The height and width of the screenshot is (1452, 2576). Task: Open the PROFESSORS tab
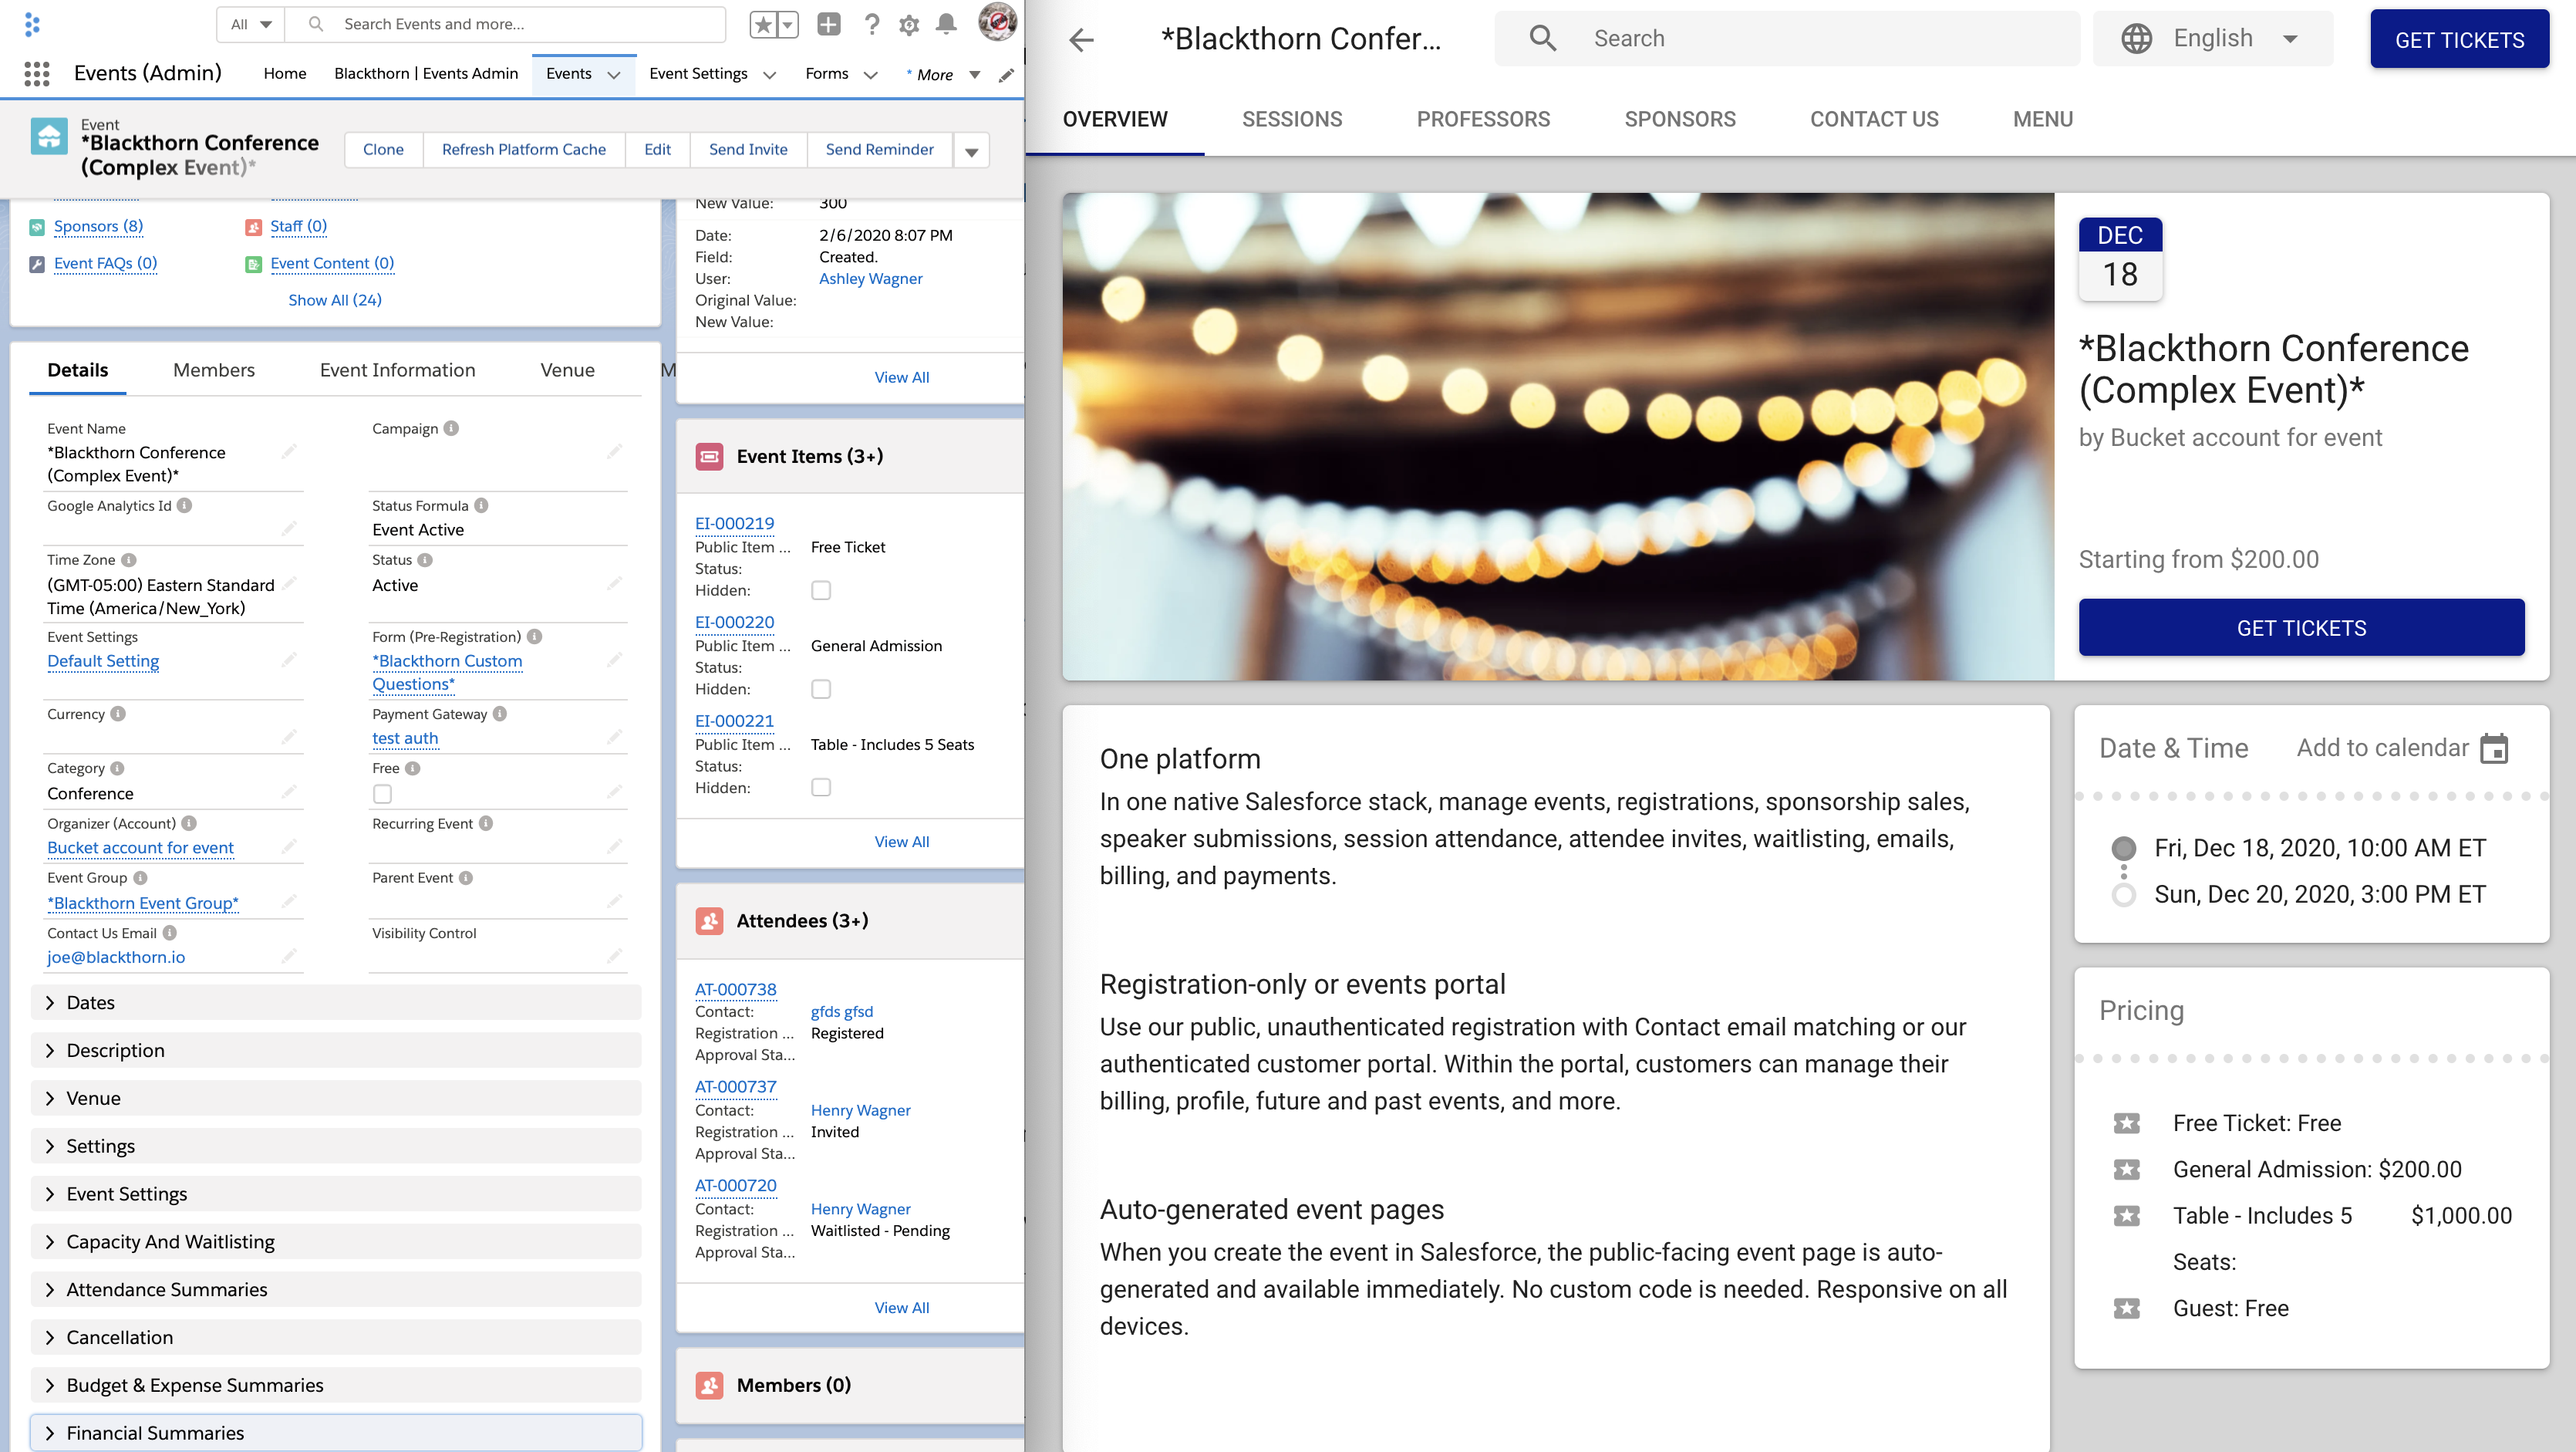pyautogui.click(x=1483, y=119)
